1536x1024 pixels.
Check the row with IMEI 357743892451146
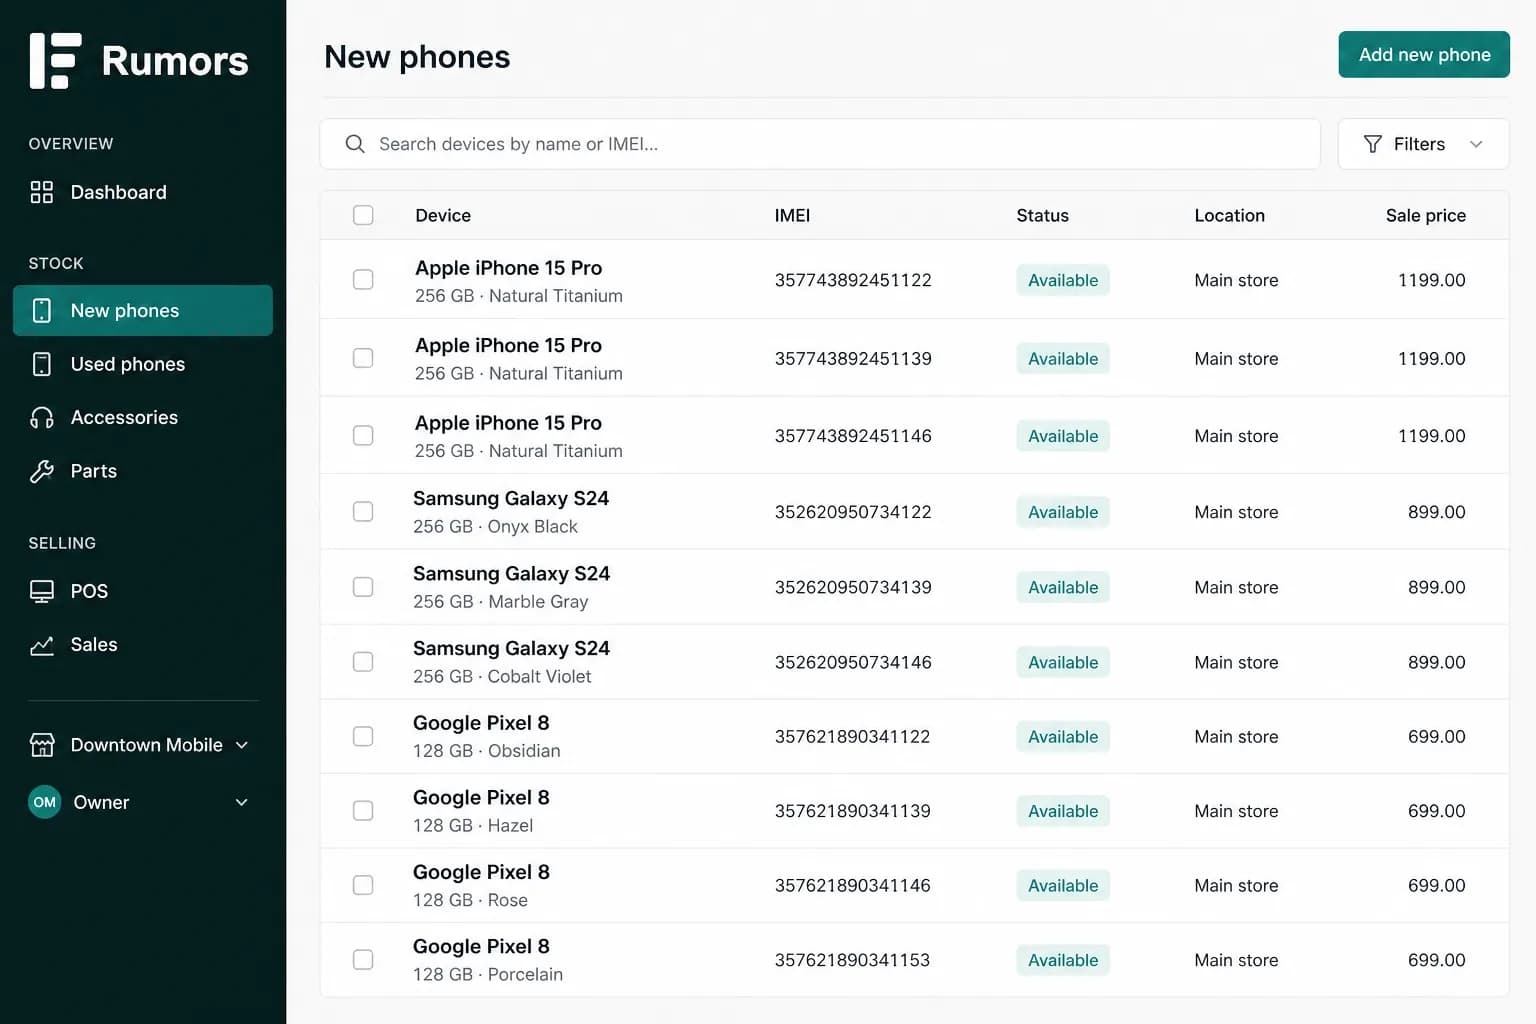363,435
